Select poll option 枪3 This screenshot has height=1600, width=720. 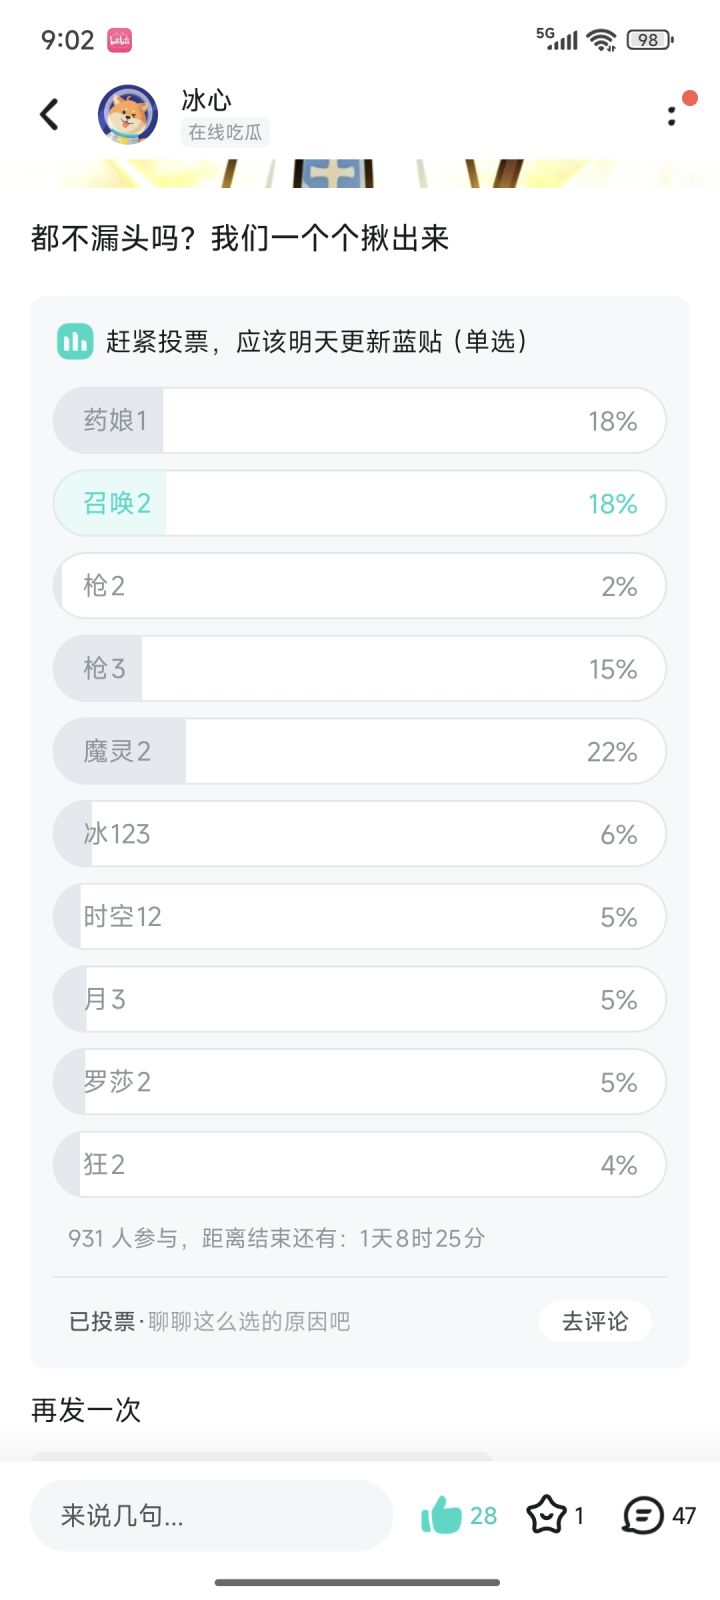pos(360,668)
